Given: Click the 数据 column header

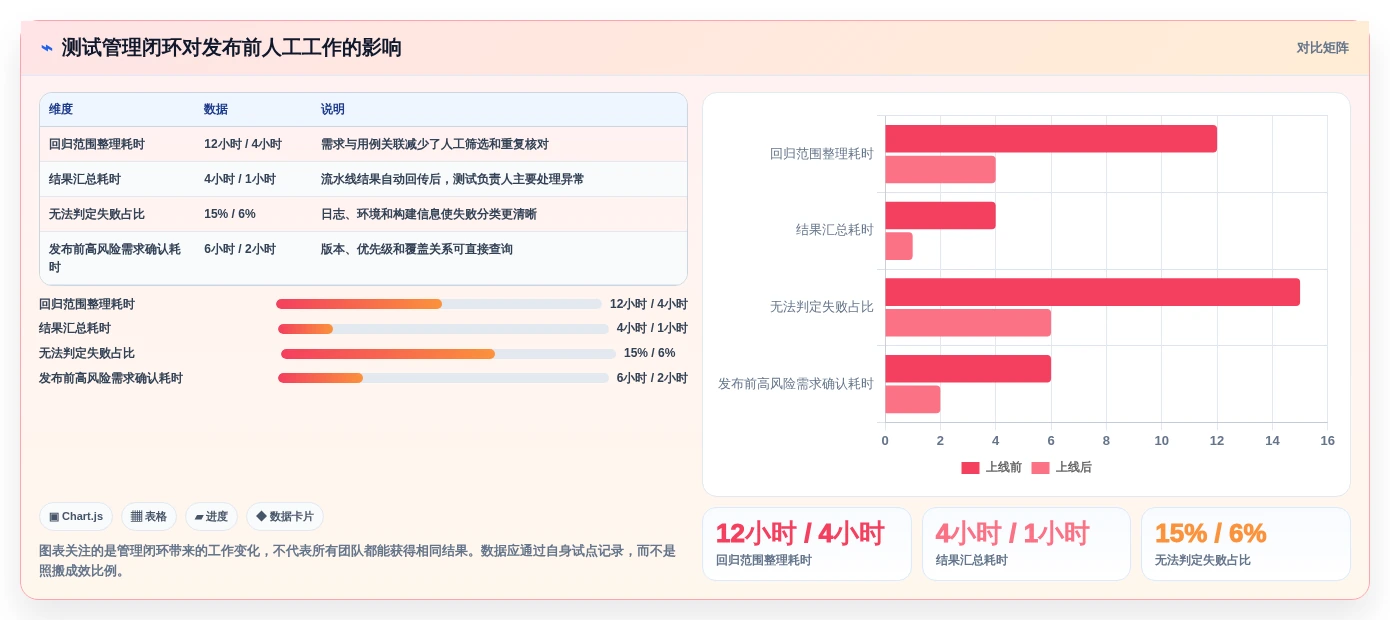Looking at the screenshot, I should tap(216, 109).
